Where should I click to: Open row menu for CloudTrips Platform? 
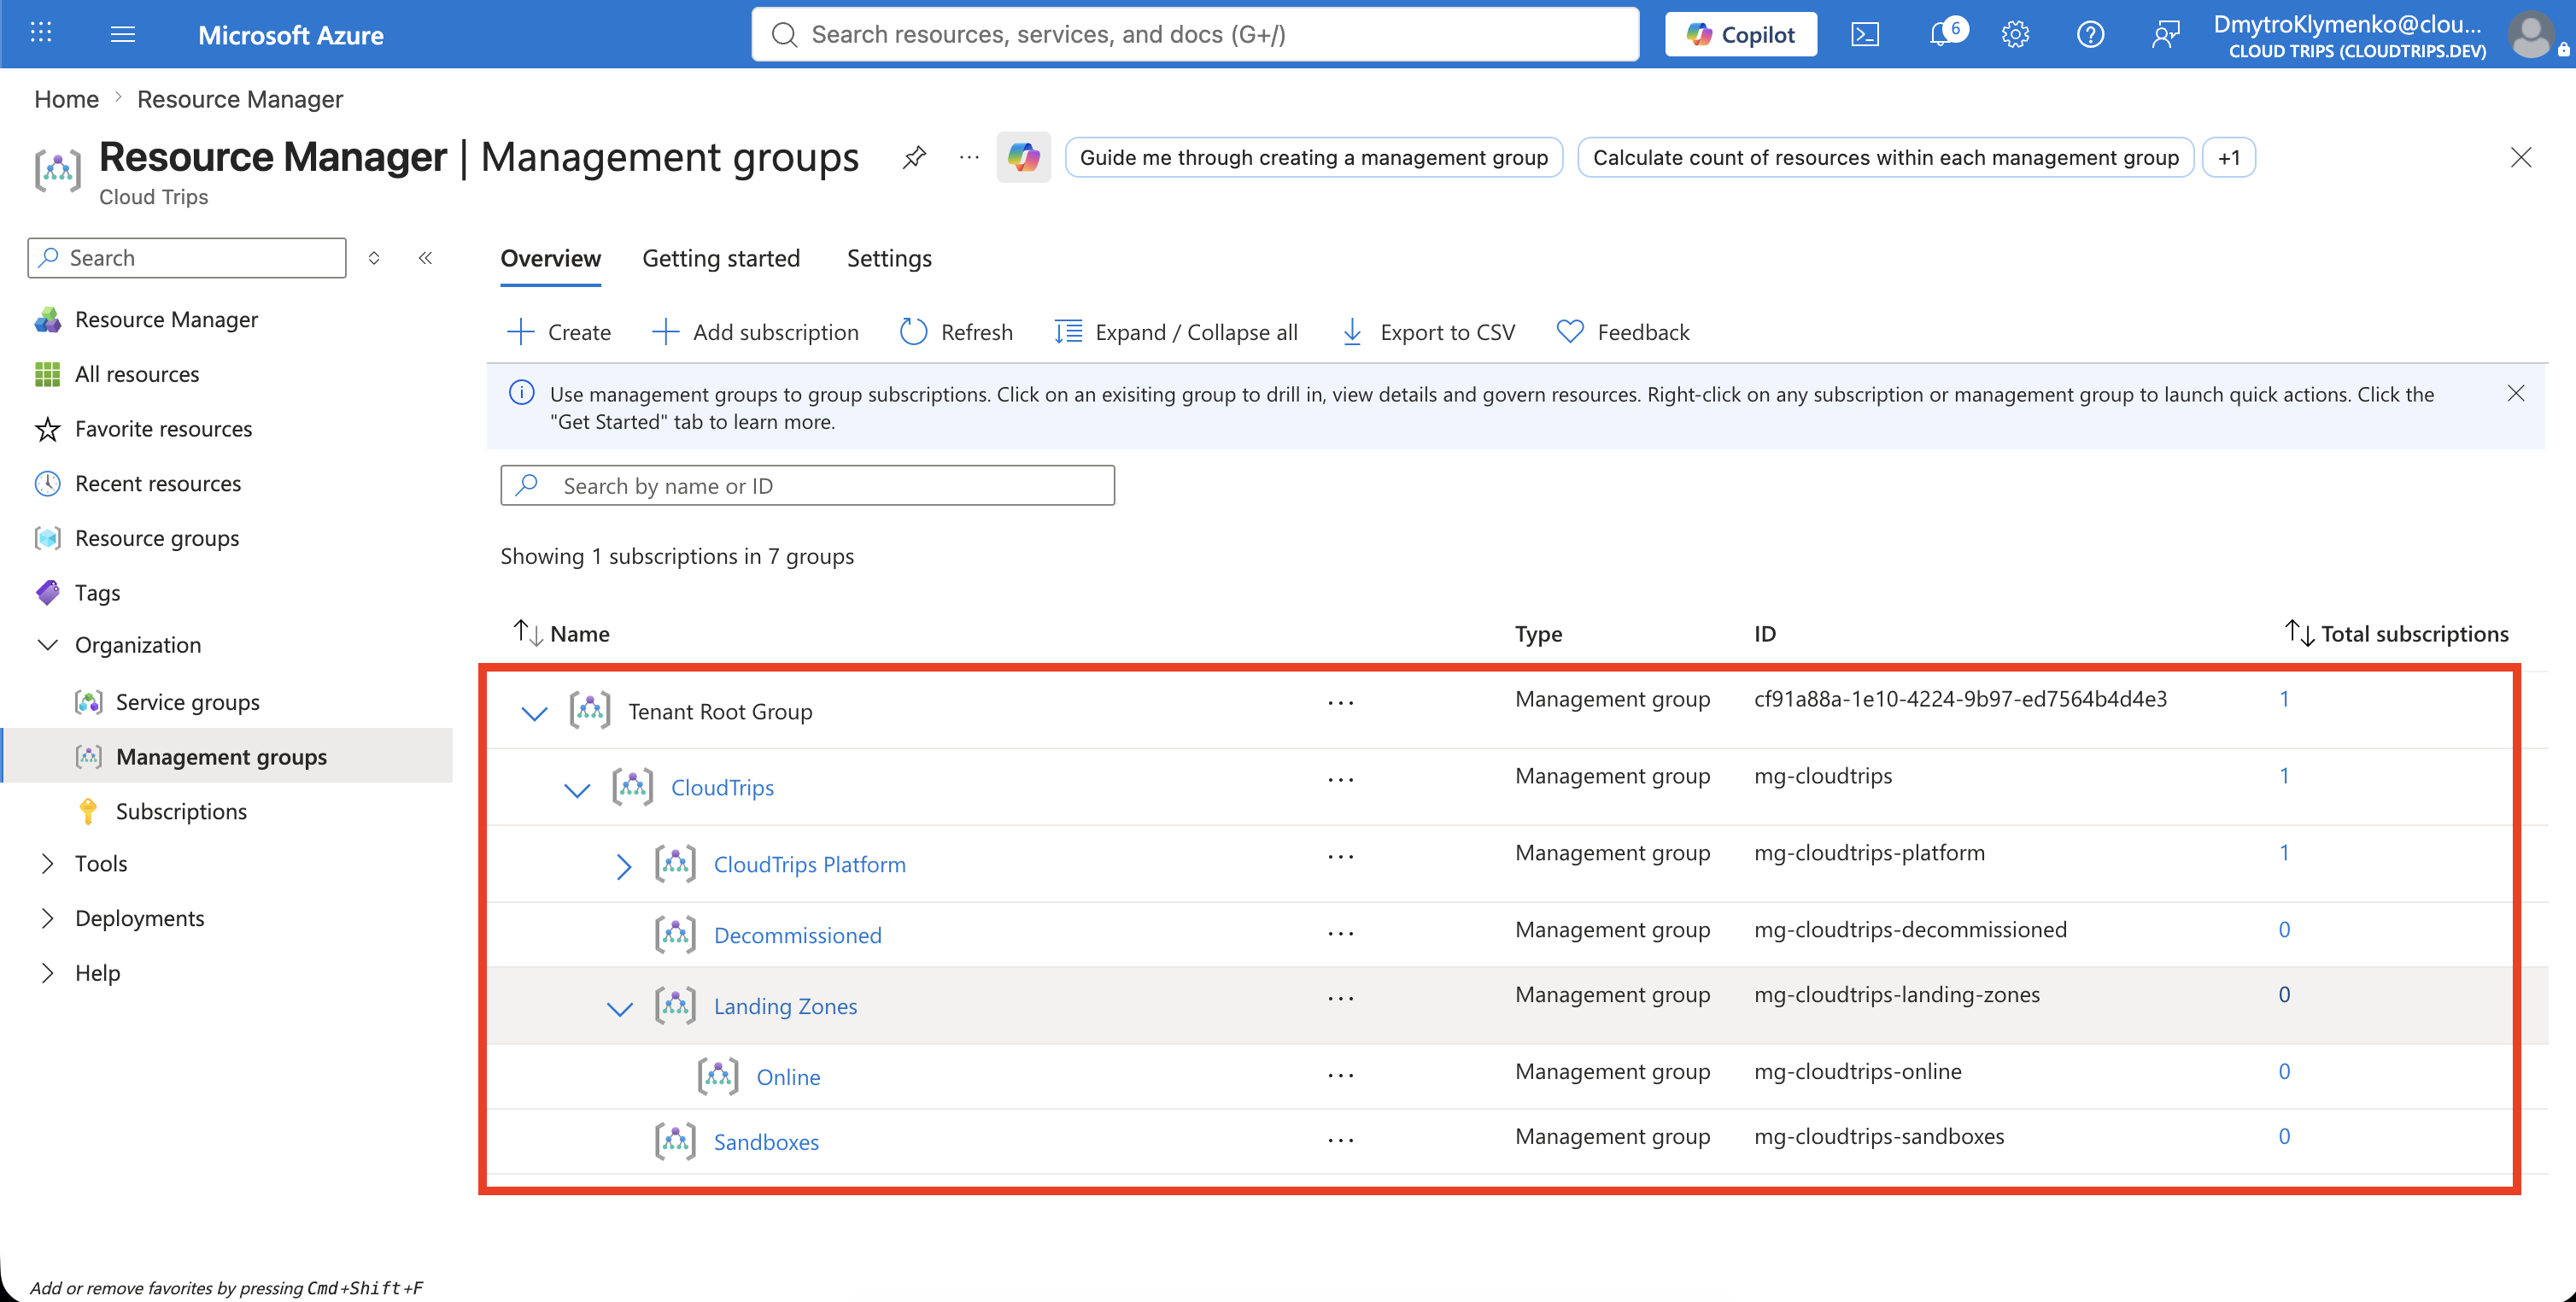pyautogui.click(x=1340, y=856)
